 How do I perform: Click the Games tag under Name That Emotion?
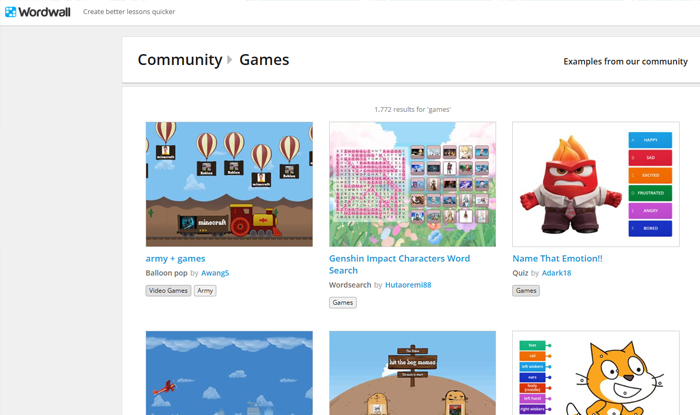coord(526,290)
